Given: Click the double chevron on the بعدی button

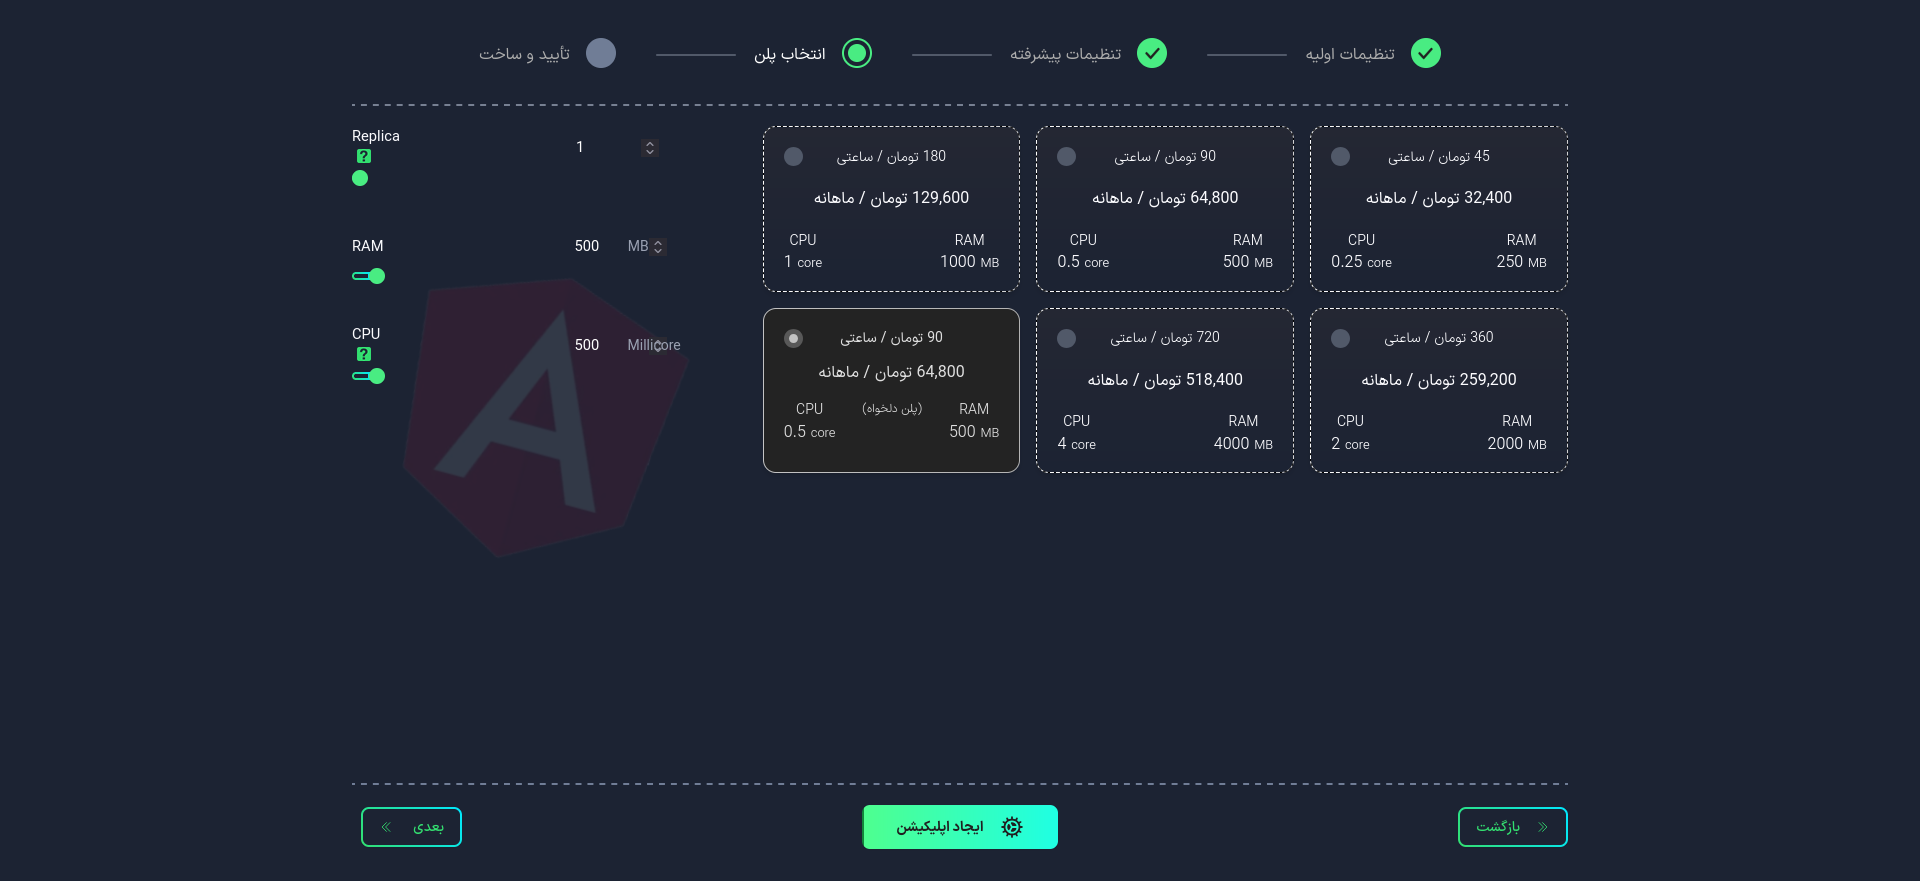Looking at the screenshot, I should point(386,827).
